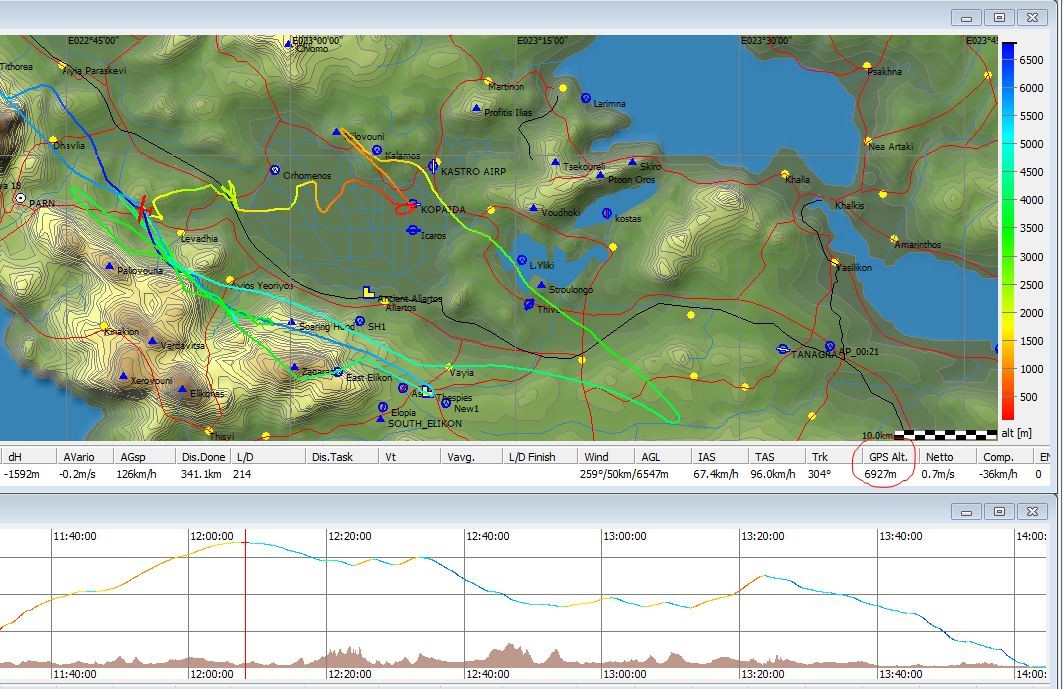The image size is (1063, 689).
Task: Click the Ptoon Oros peak triangle
Action: tap(600, 176)
